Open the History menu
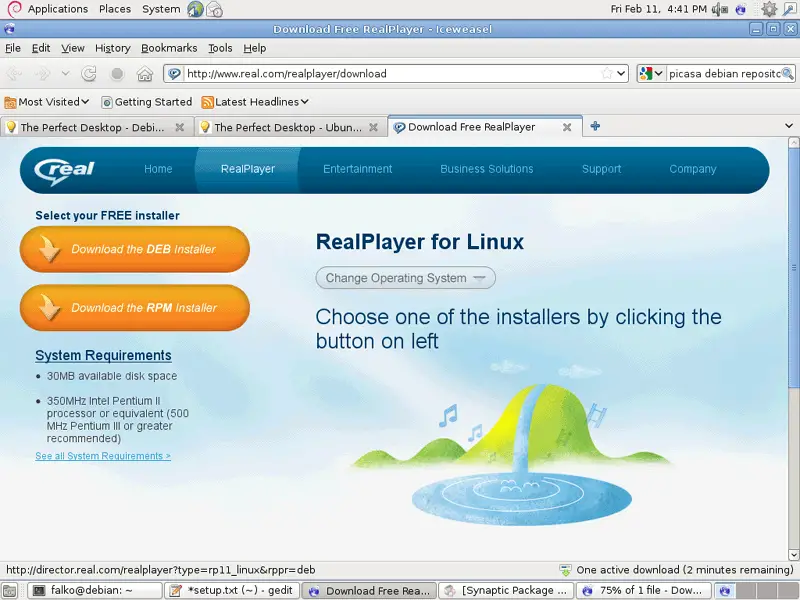The image size is (800, 600). point(113,48)
